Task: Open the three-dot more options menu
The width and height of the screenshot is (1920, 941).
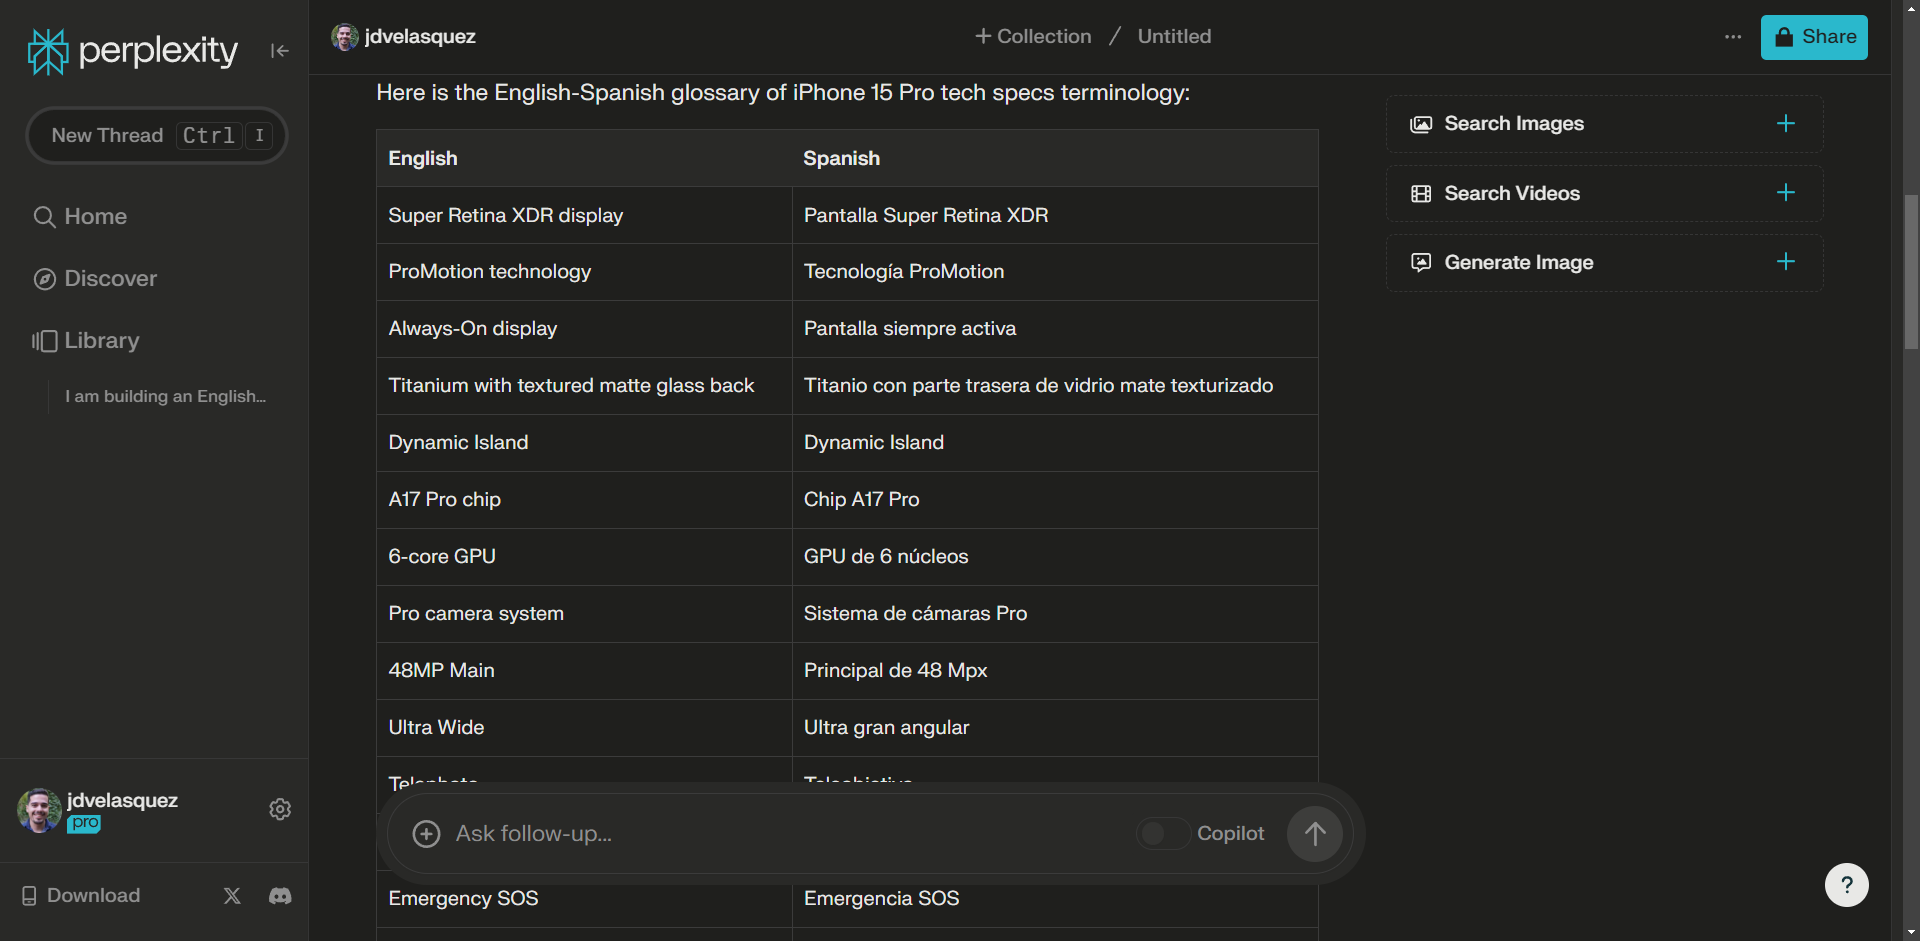Action: tap(1733, 37)
